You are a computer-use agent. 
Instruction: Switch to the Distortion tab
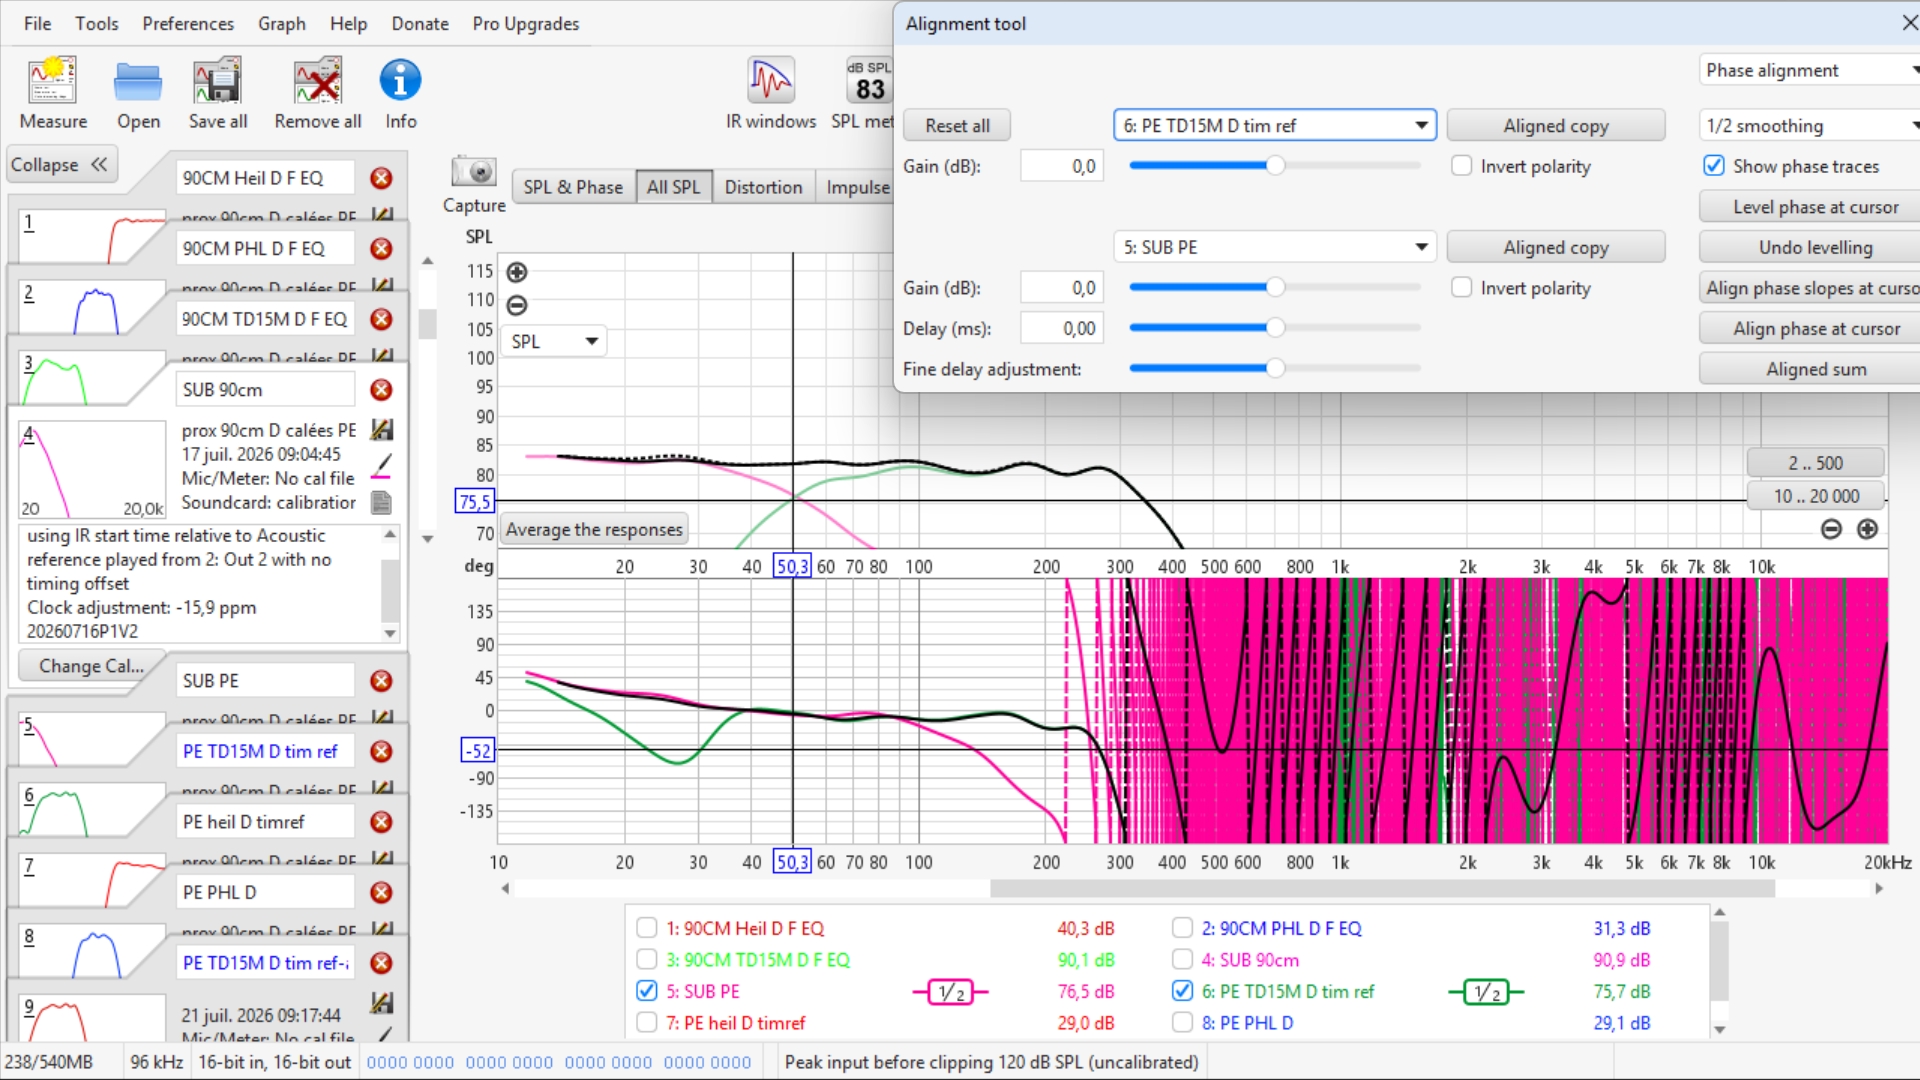pos(763,187)
